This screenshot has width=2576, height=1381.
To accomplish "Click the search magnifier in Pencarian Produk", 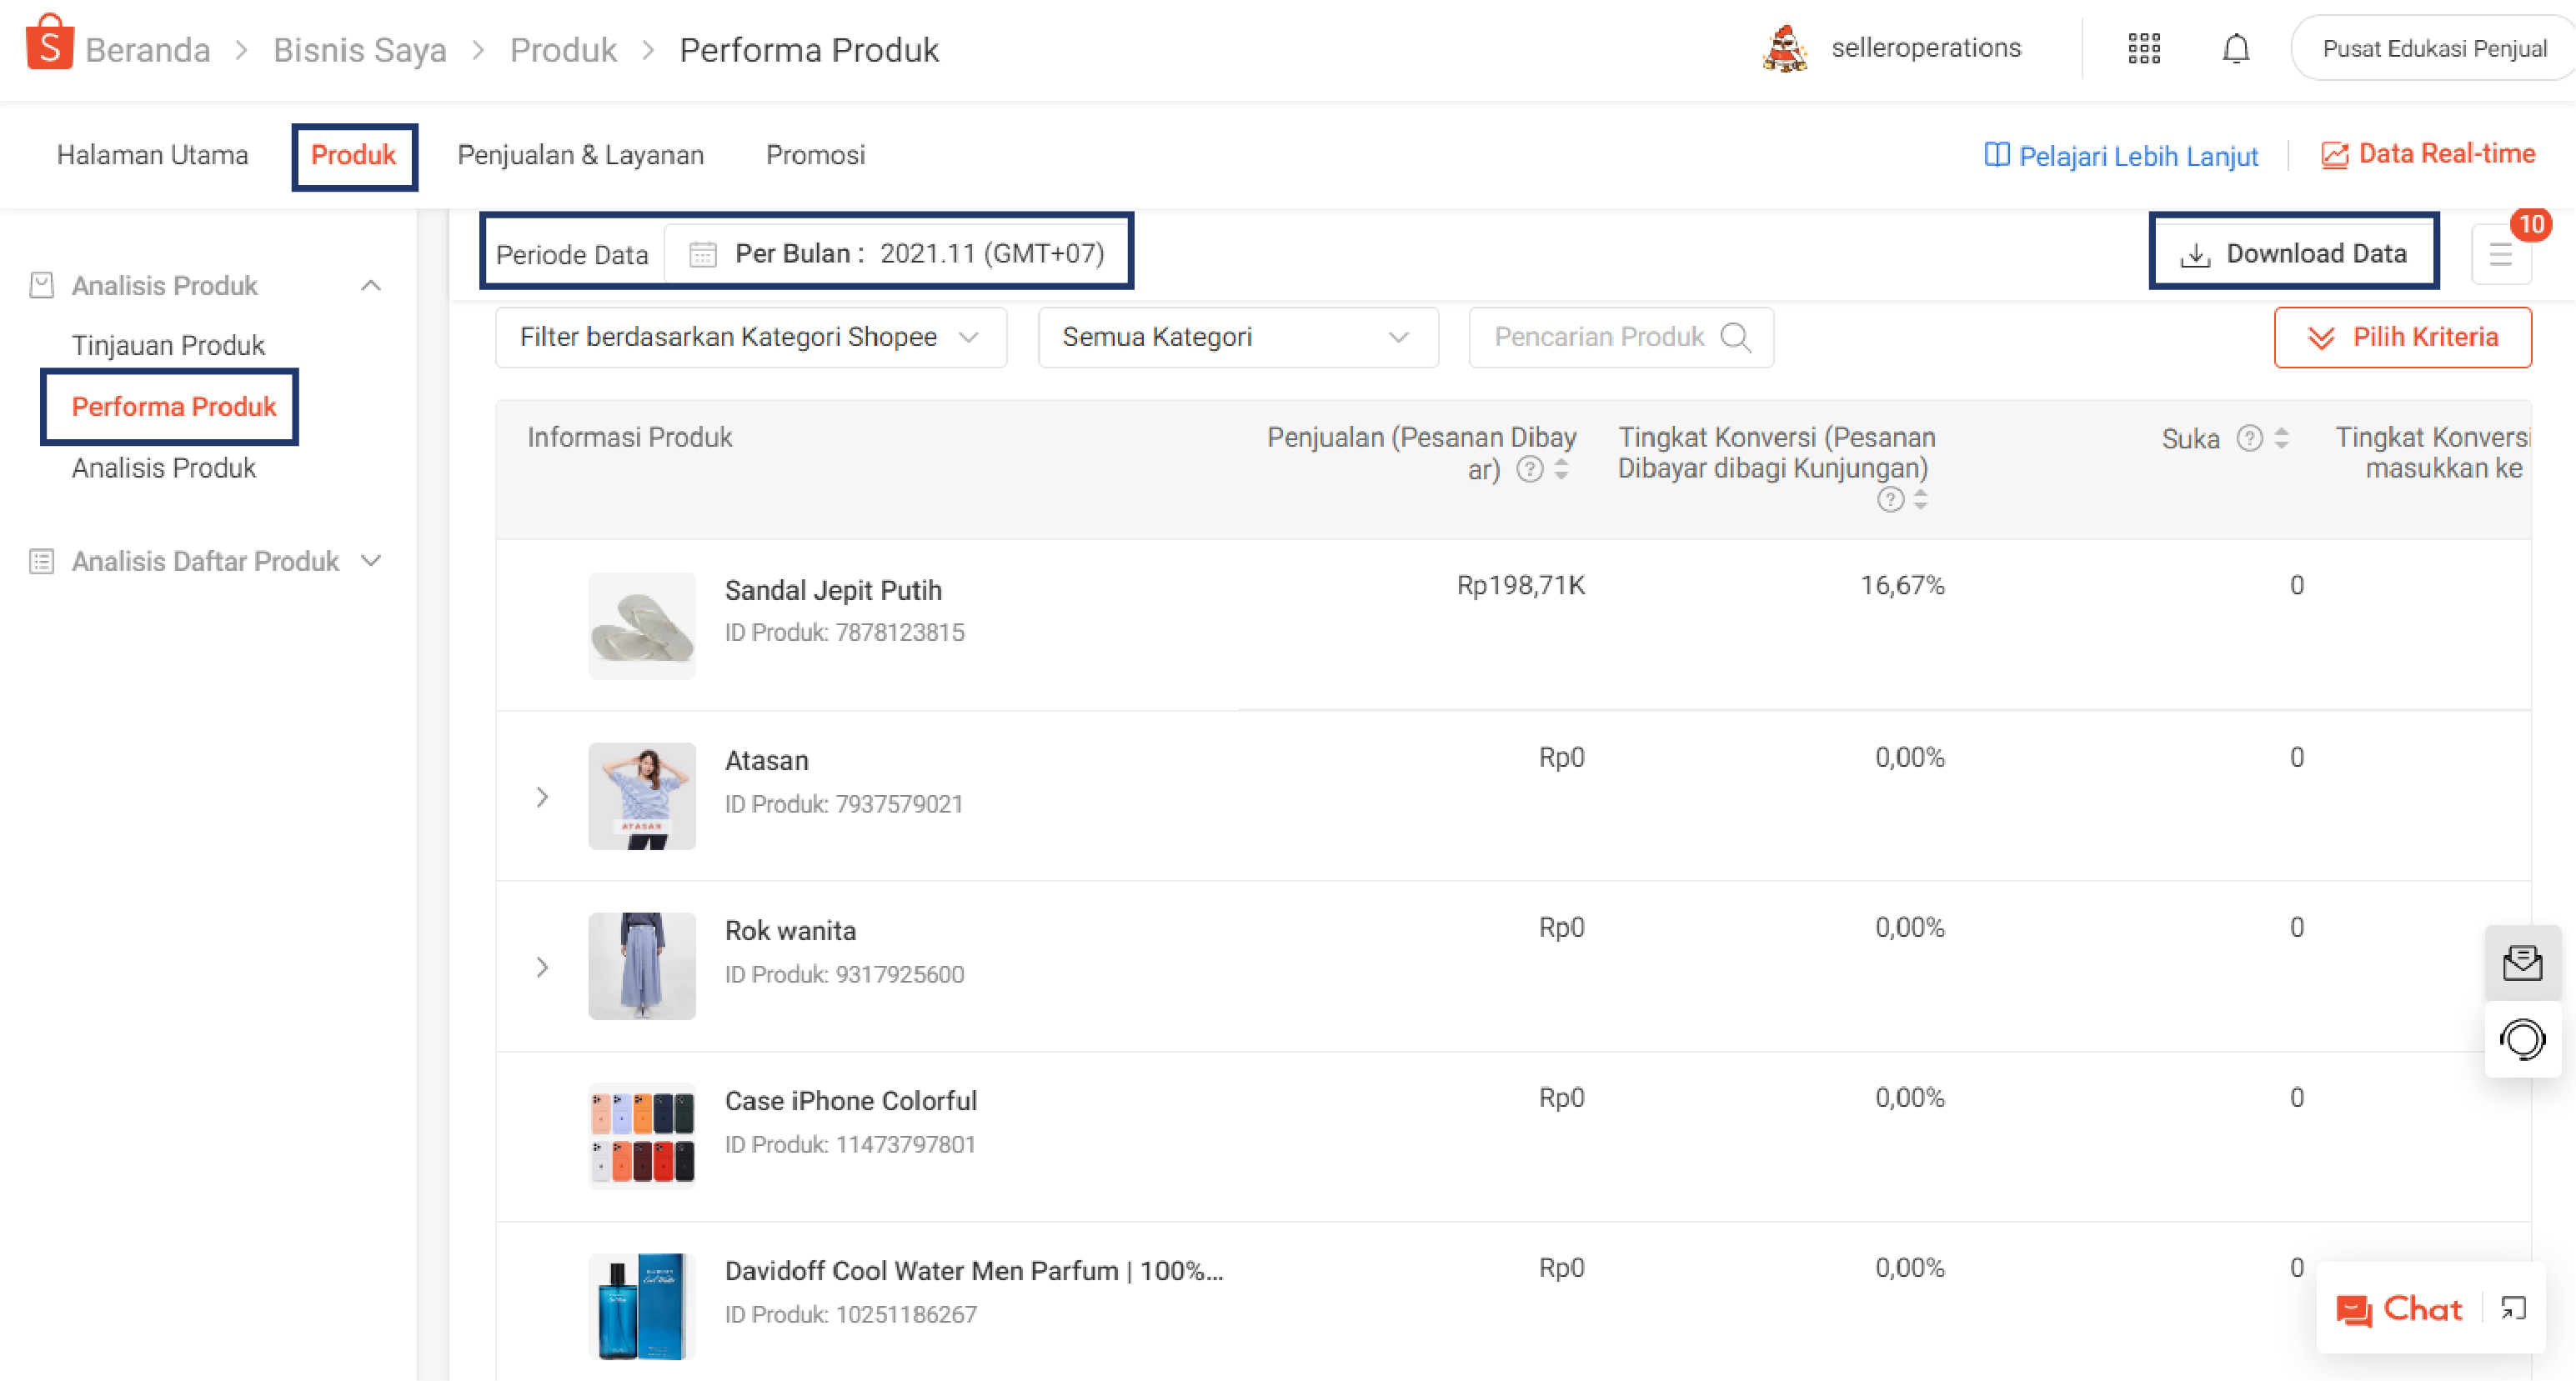I will pyautogui.click(x=1736, y=338).
